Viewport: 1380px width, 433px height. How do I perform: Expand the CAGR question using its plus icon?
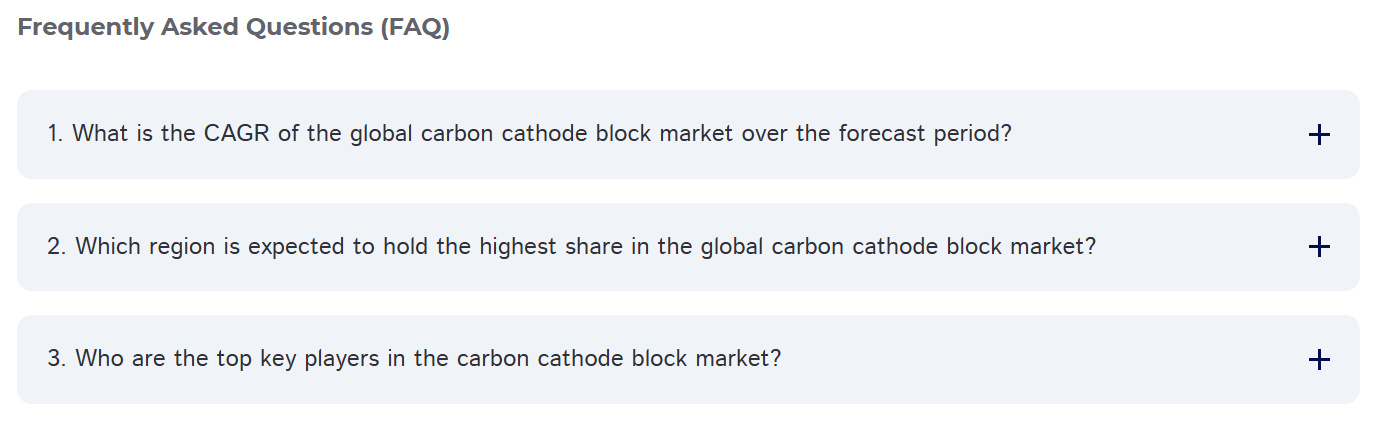coord(1319,135)
